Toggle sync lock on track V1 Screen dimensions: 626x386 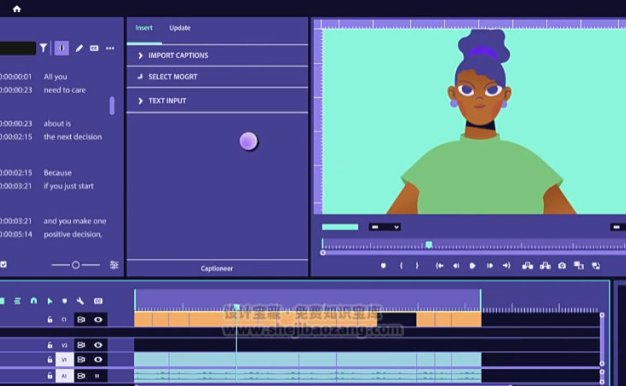(x=81, y=360)
